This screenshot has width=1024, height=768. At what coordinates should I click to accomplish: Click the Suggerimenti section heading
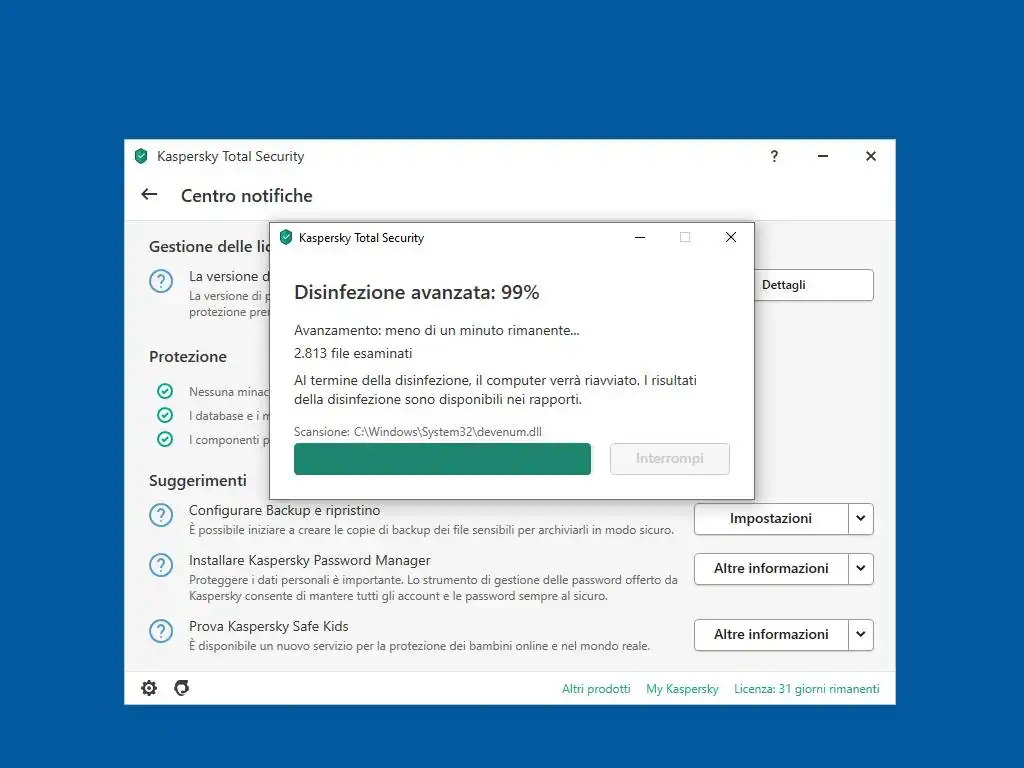198,481
